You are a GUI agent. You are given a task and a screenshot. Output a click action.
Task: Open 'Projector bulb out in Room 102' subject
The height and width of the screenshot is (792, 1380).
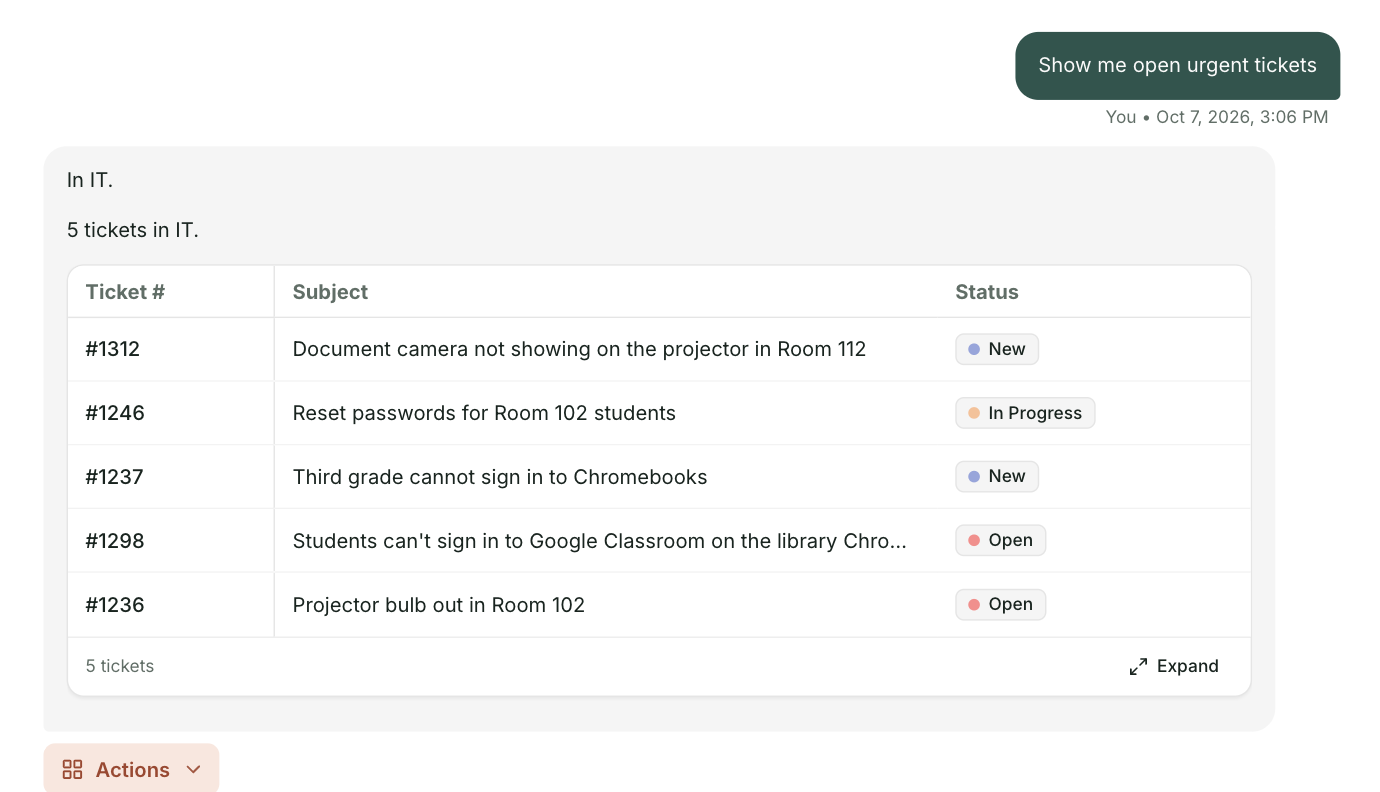pyautogui.click(x=438, y=604)
